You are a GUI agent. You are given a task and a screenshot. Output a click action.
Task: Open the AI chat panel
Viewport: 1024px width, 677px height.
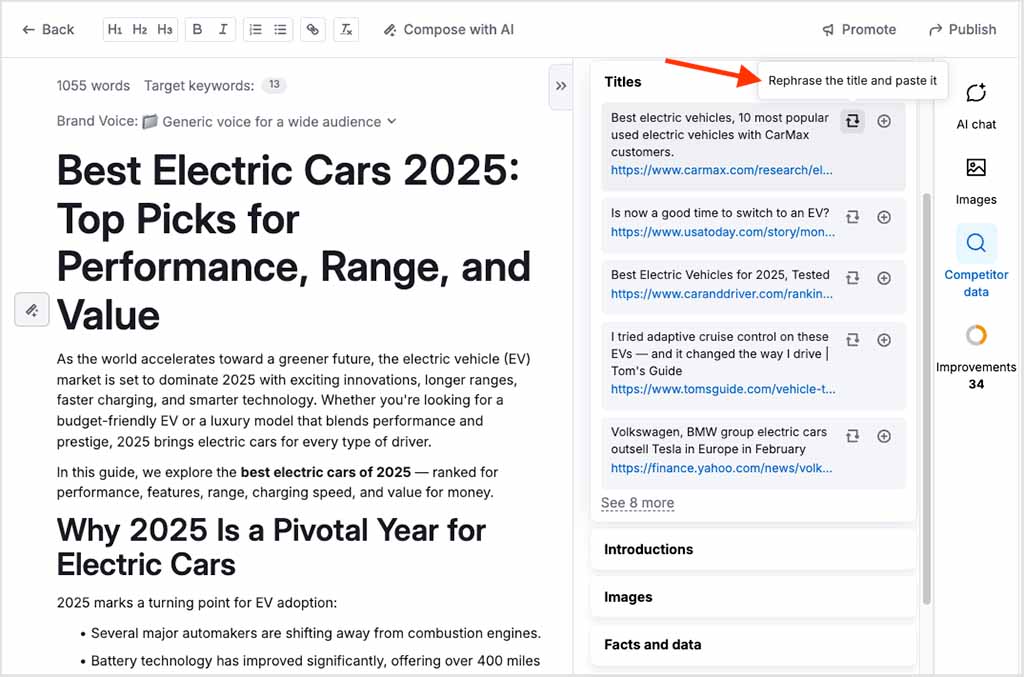pos(976,106)
